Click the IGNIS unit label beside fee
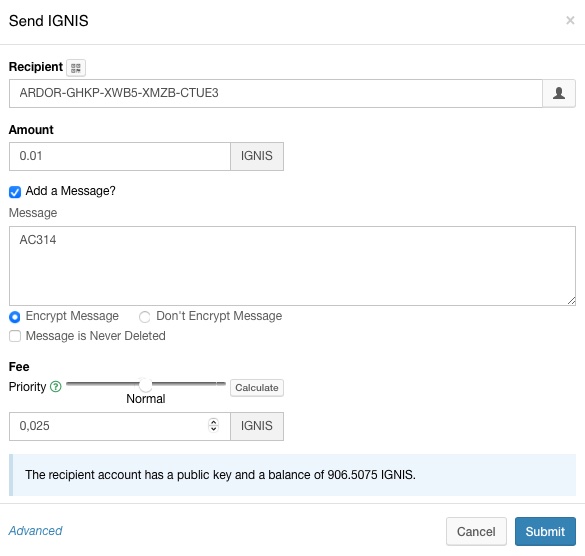585x556 pixels. (x=257, y=426)
